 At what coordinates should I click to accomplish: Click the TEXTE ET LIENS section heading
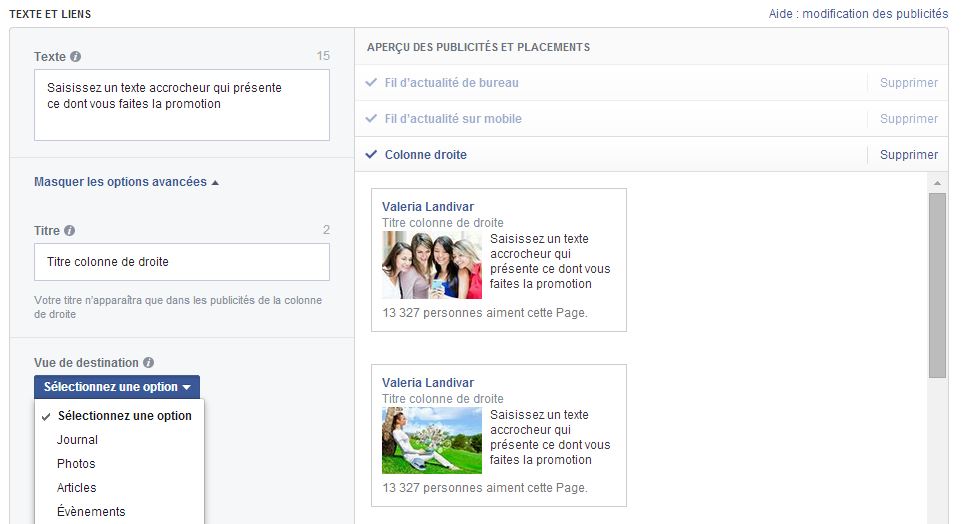click(50, 14)
